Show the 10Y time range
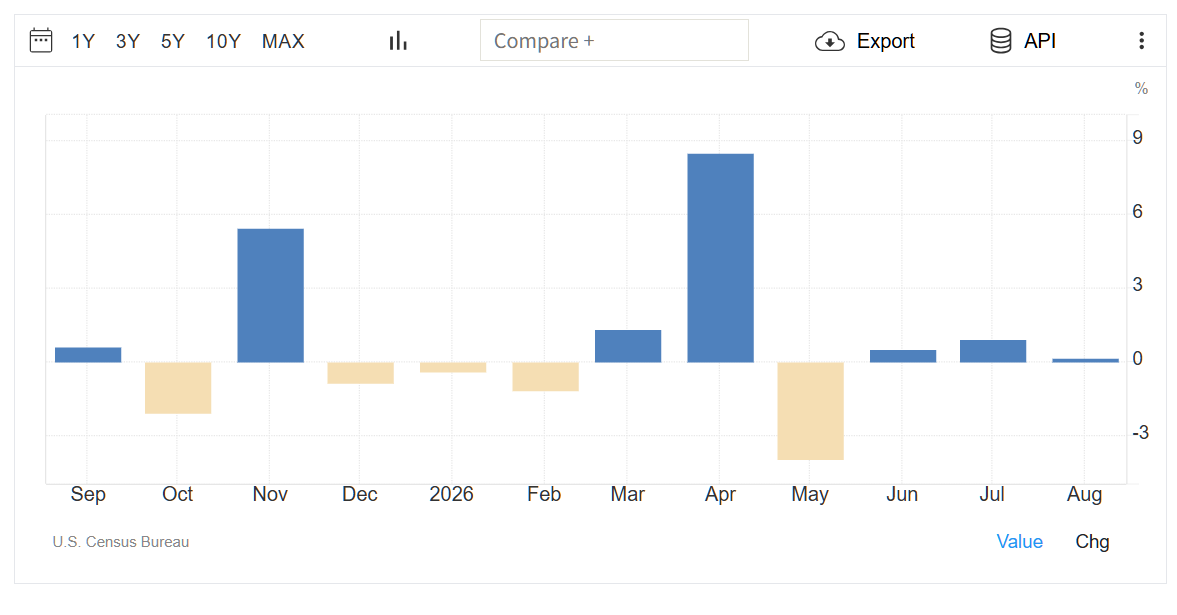 224,41
